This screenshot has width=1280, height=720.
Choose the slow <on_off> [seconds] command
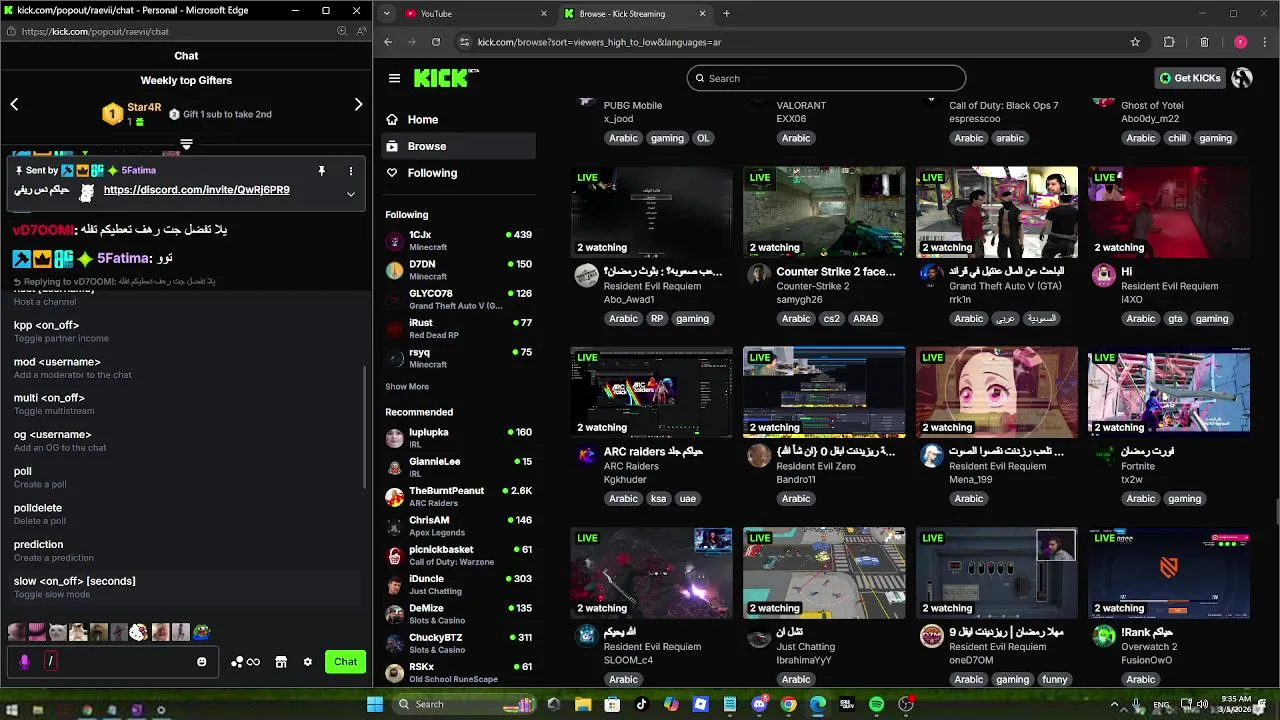pos(185,587)
